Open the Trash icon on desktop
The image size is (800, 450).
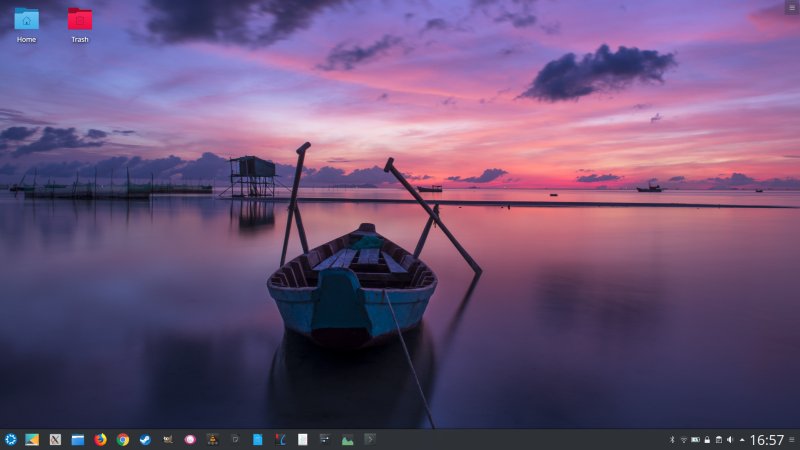tap(80, 26)
